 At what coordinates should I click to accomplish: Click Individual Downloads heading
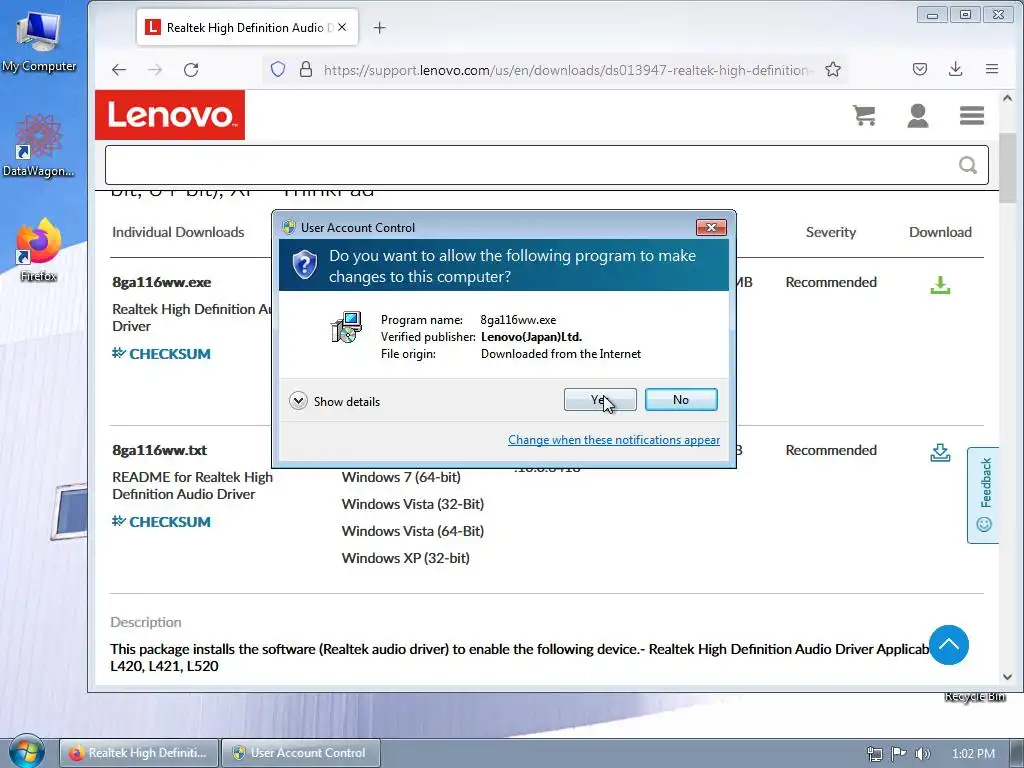(x=178, y=232)
